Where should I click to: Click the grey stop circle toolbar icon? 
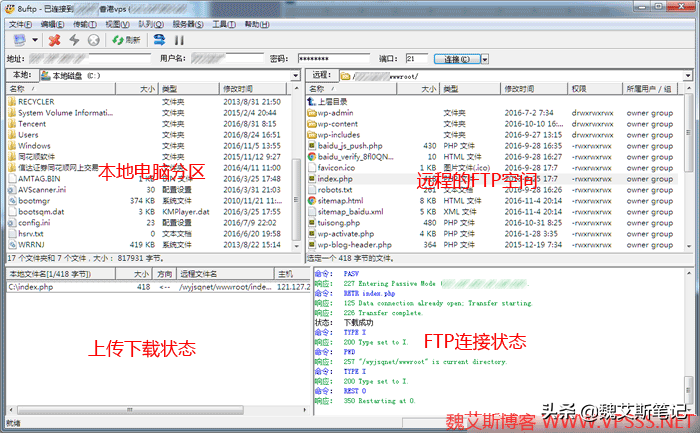[93, 40]
